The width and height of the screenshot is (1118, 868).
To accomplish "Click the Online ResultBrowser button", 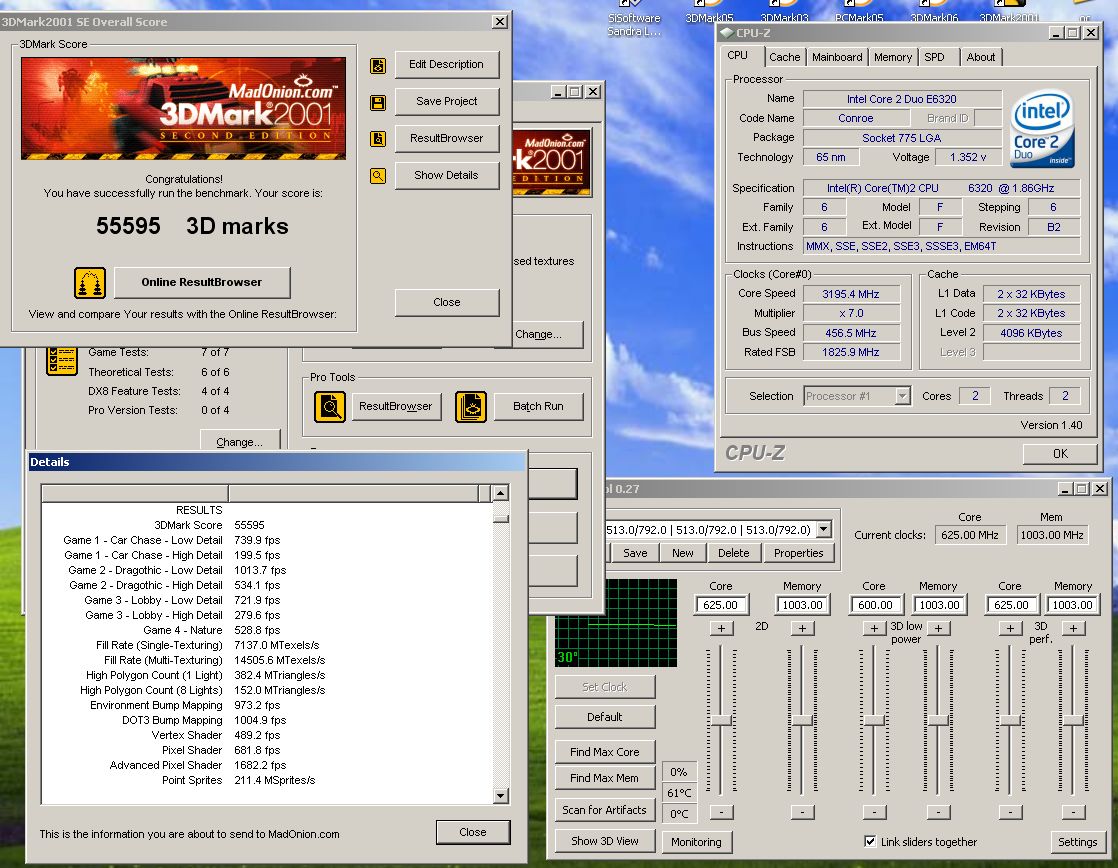I will pos(202,282).
